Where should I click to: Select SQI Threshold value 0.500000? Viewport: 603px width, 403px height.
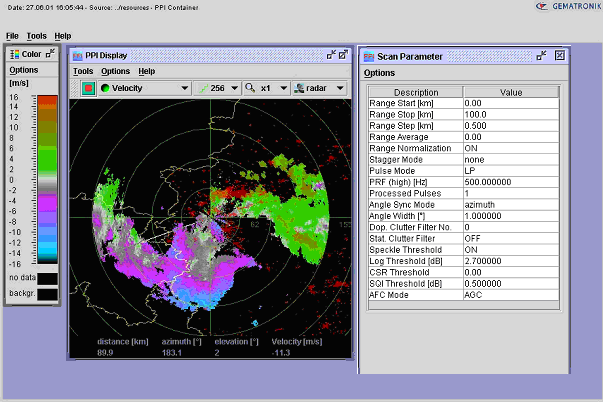coord(511,283)
